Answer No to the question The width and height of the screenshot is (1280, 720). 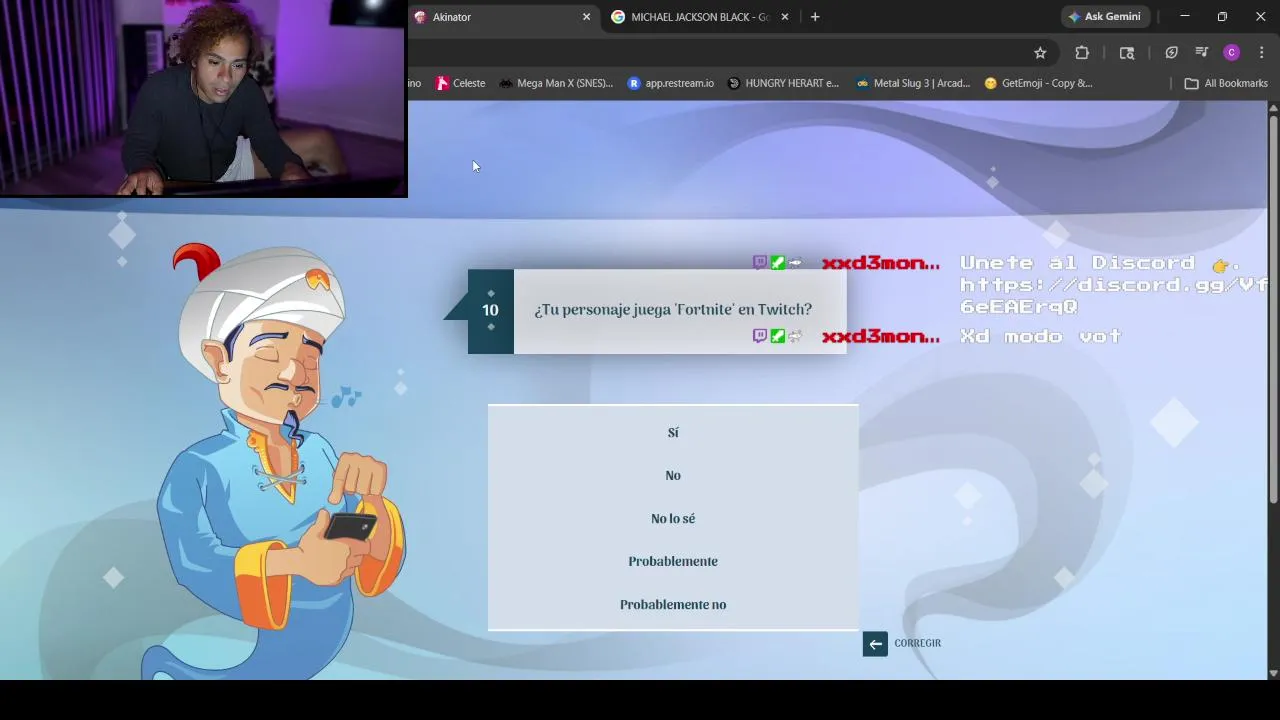[673, 475]
